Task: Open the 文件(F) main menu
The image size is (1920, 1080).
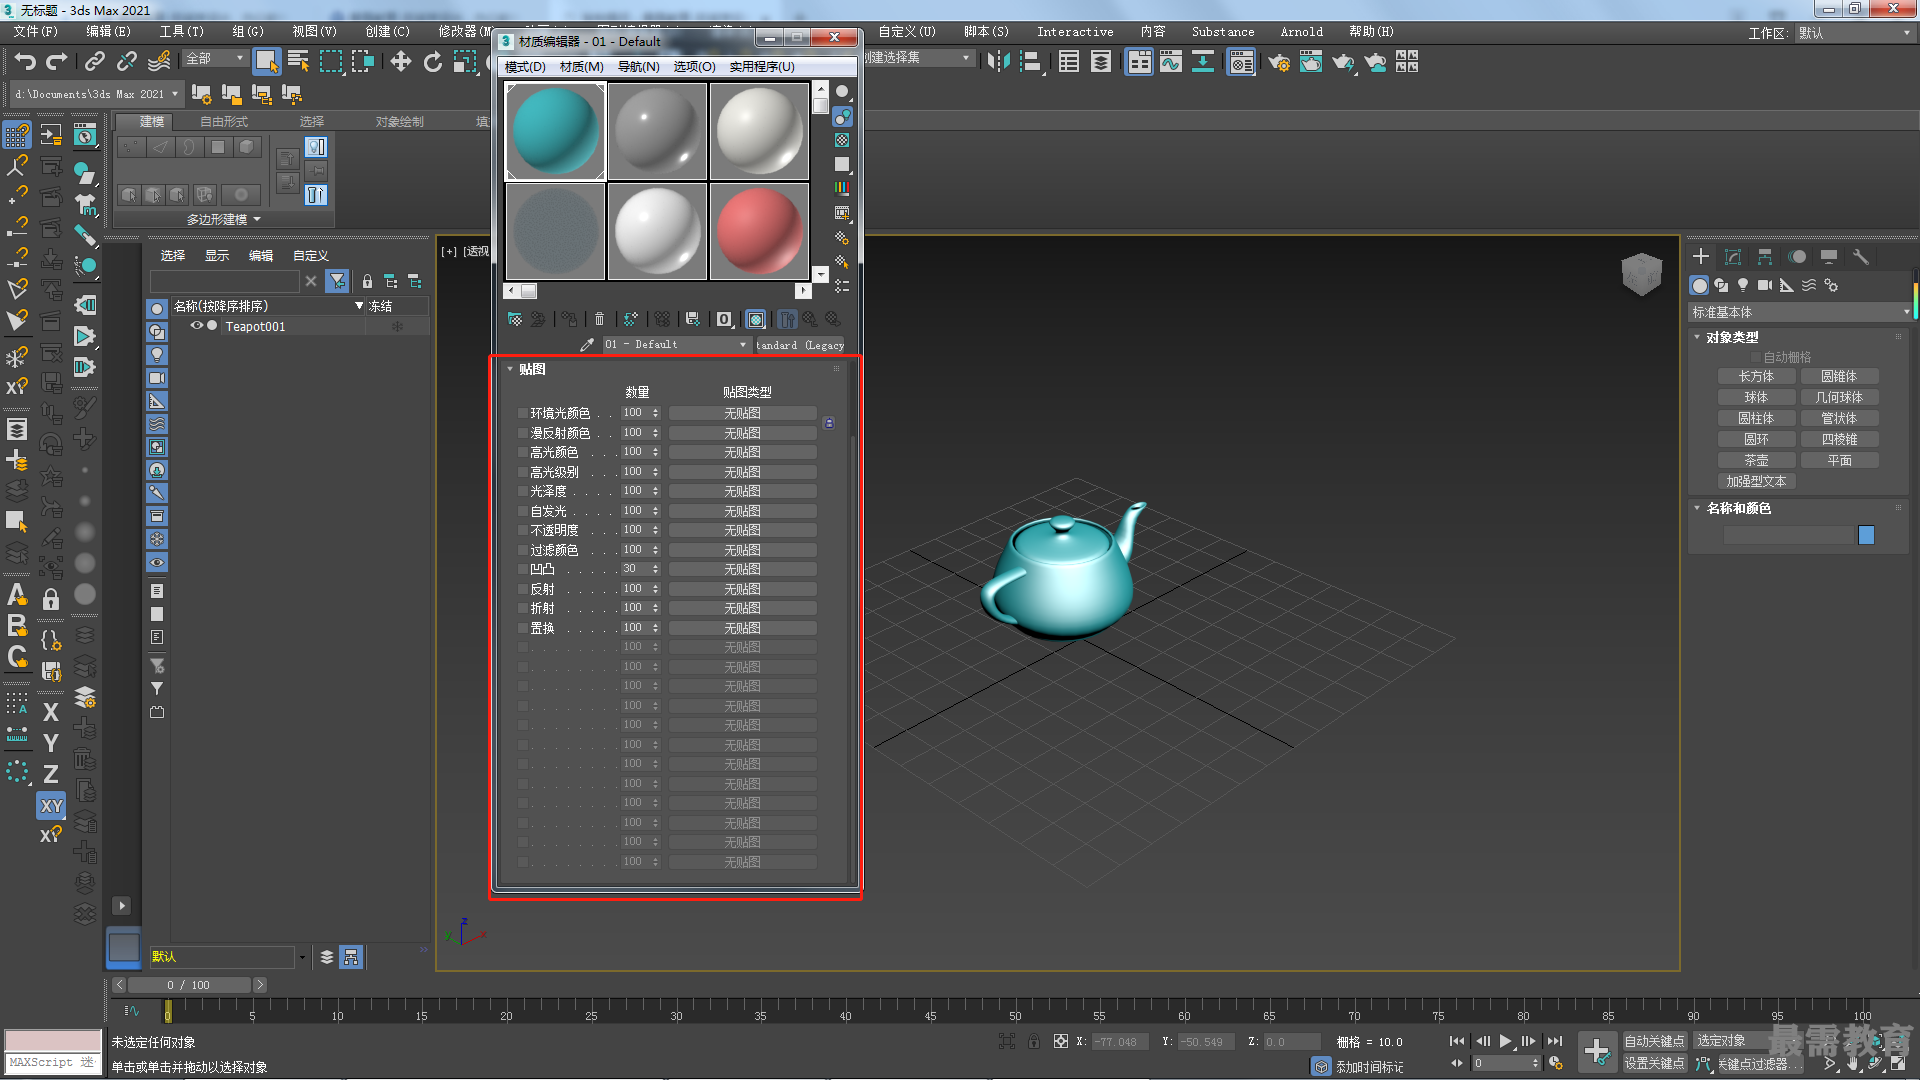Action: pyautogui.click(x=36, y=32)
